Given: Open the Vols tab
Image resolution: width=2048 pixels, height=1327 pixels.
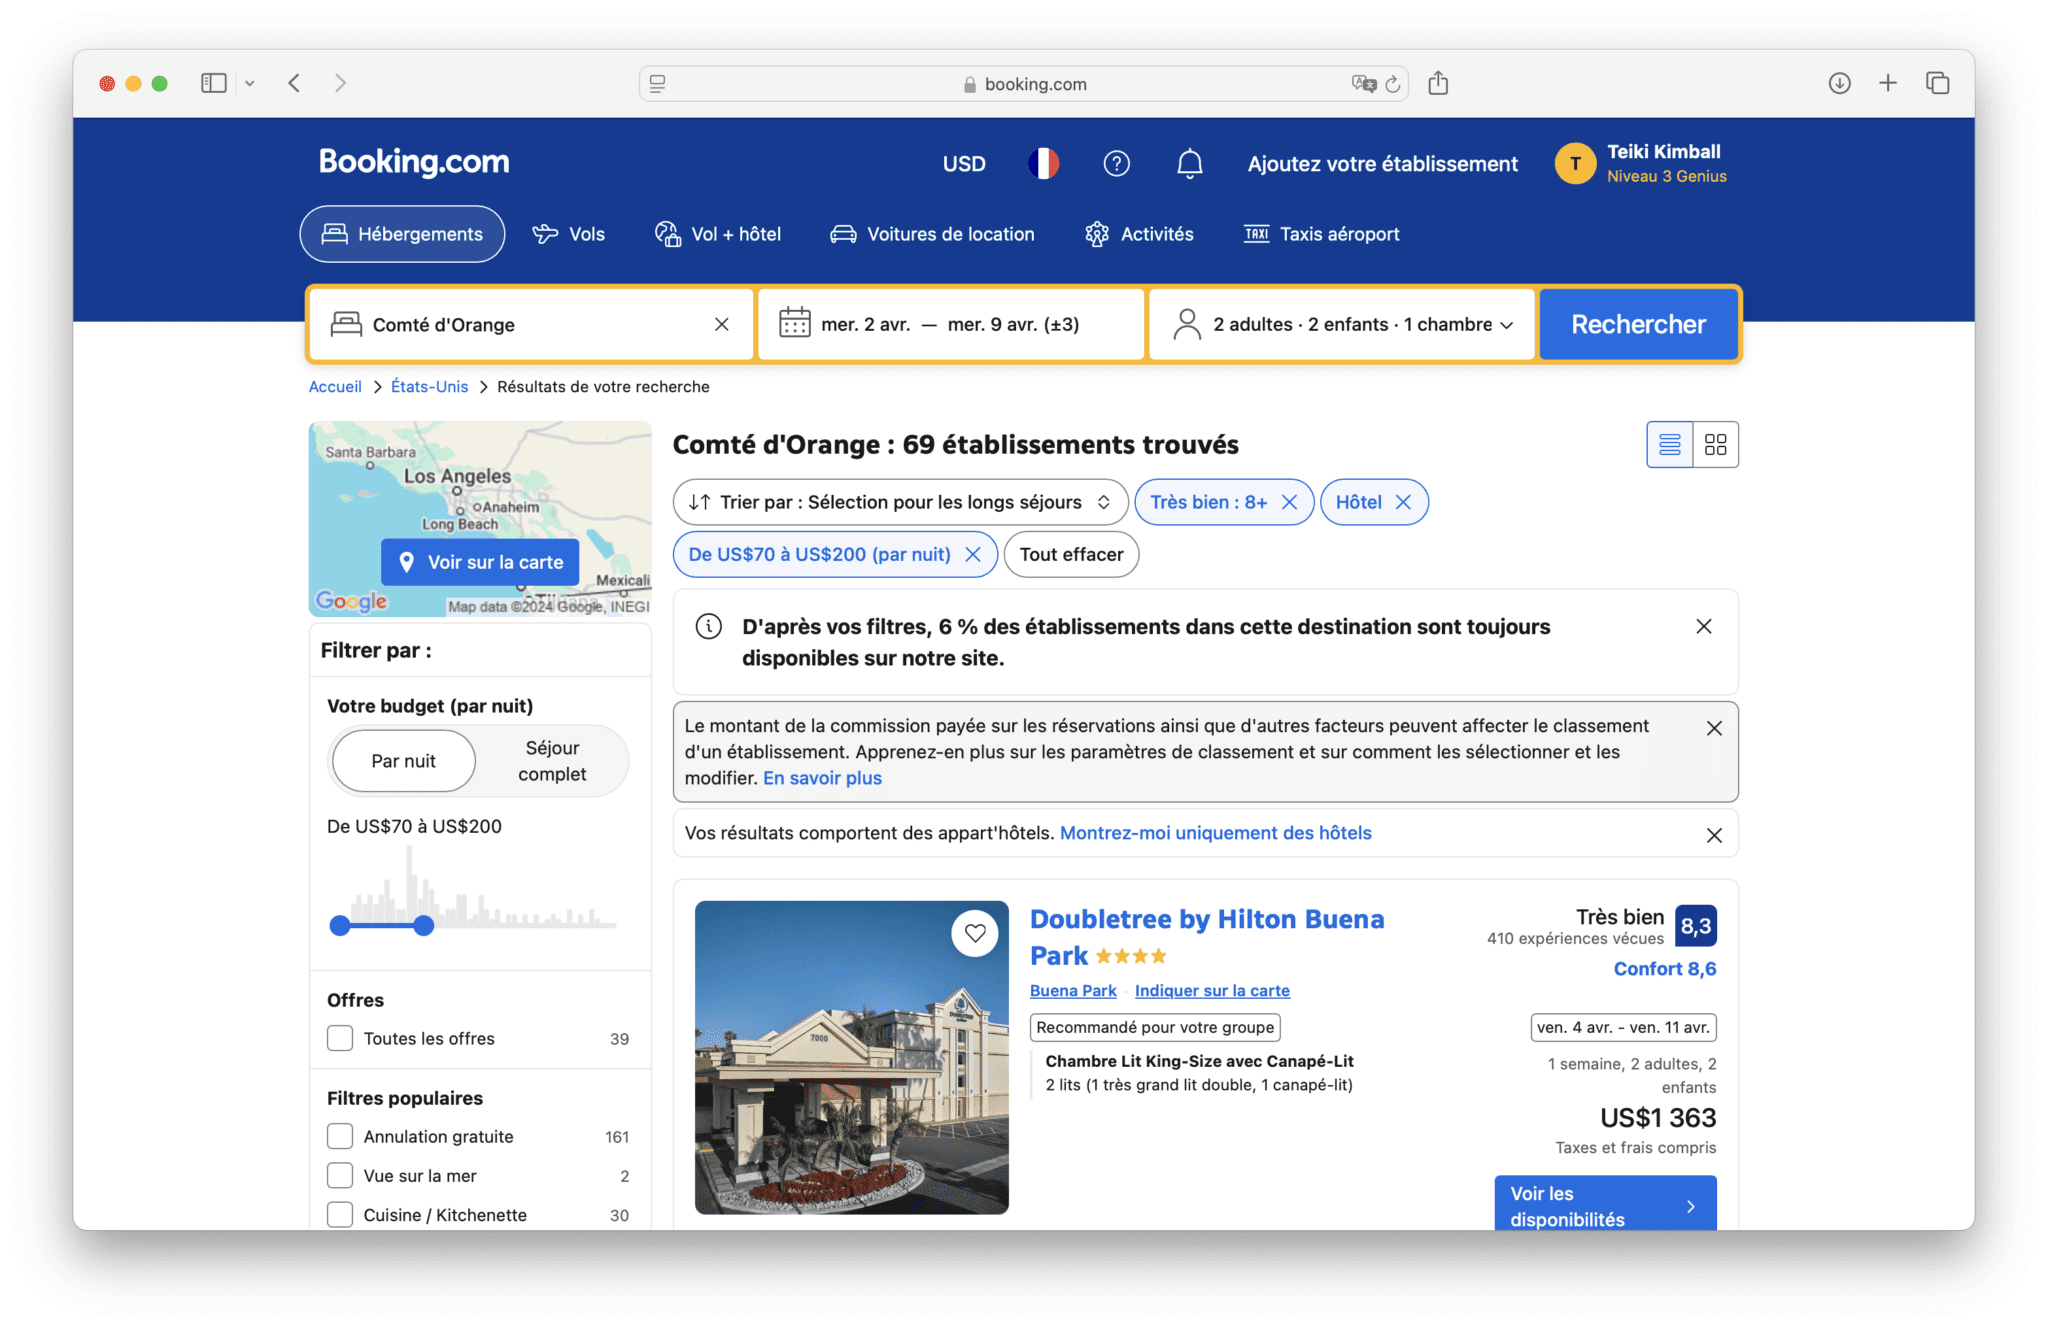Looking at the screenshot, I should (568, 234).
